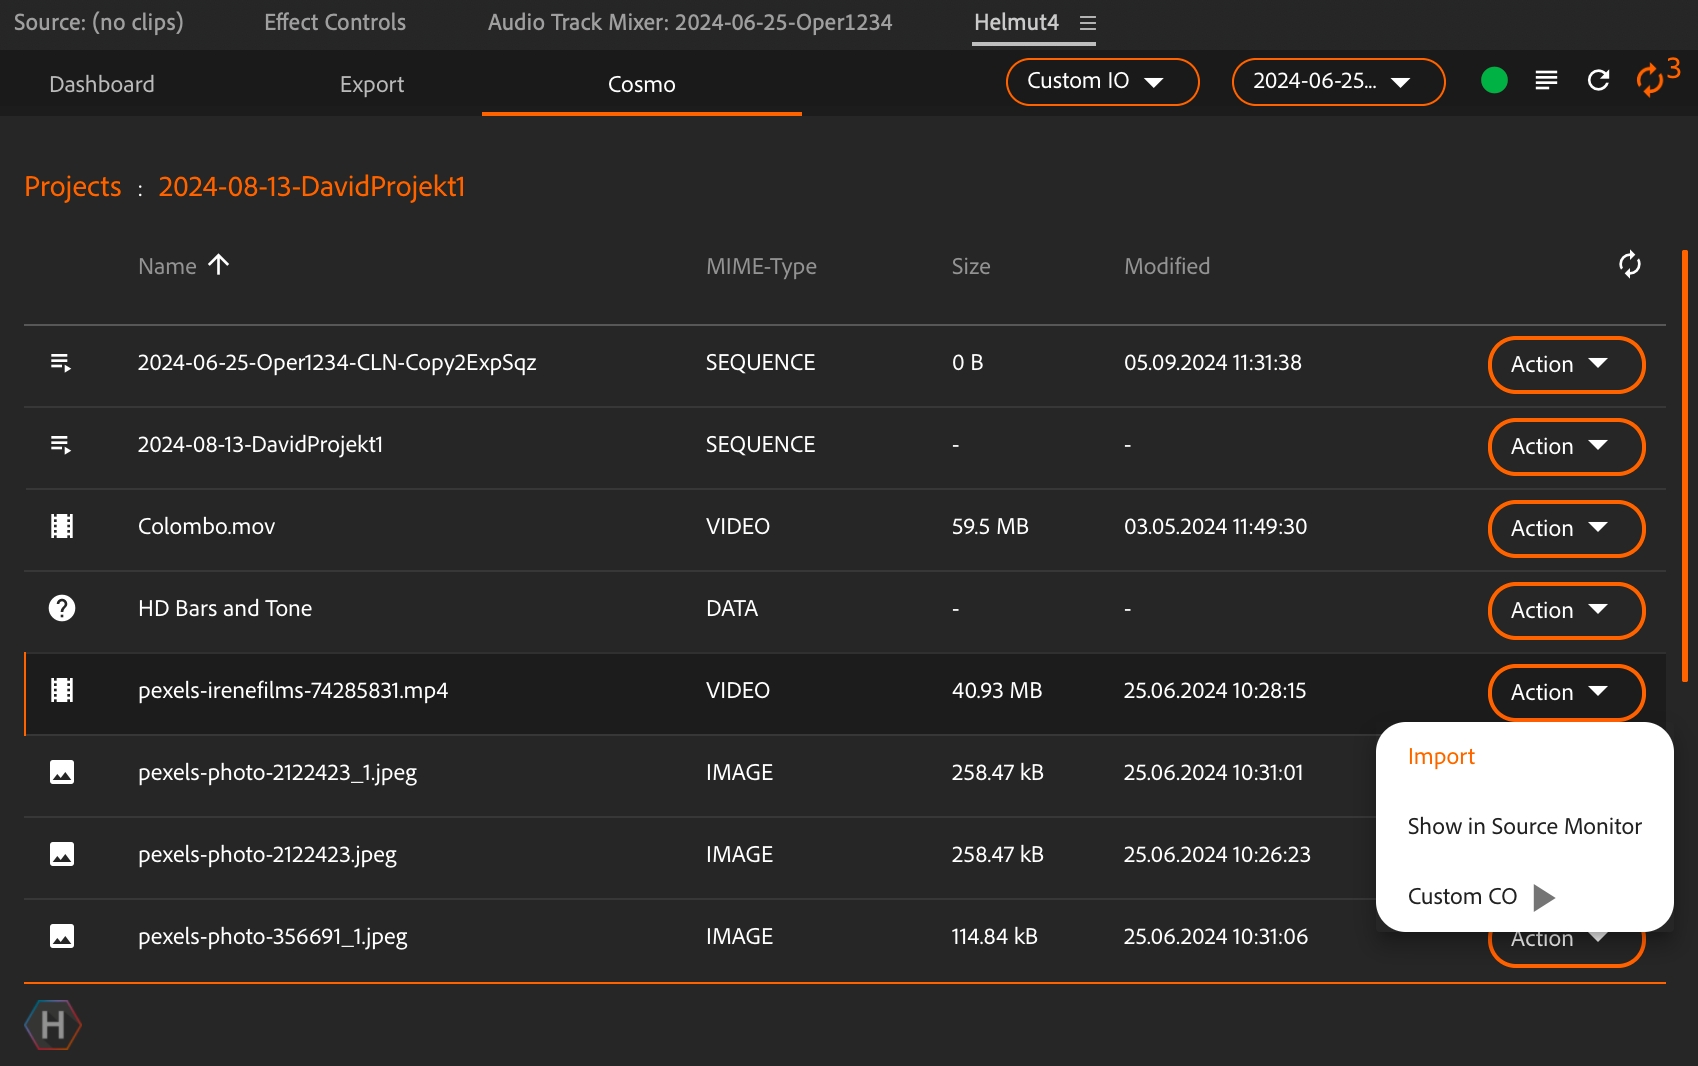Image resolution: width=1698 pixels, height=1066 pixels.
Task: Click the Helmut4 logo at bottom left
Action: coord(52,1025)
